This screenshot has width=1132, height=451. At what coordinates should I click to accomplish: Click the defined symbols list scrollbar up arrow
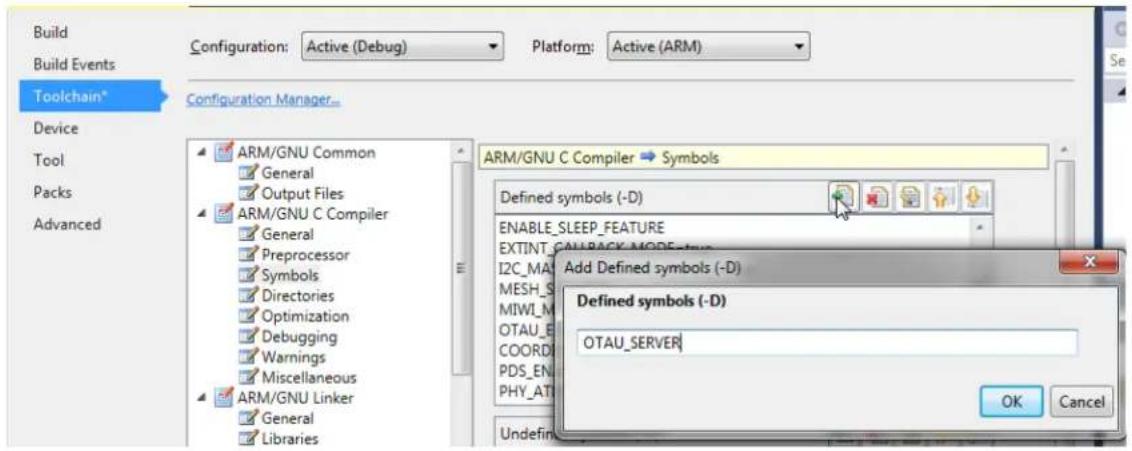tap(980, 227)
